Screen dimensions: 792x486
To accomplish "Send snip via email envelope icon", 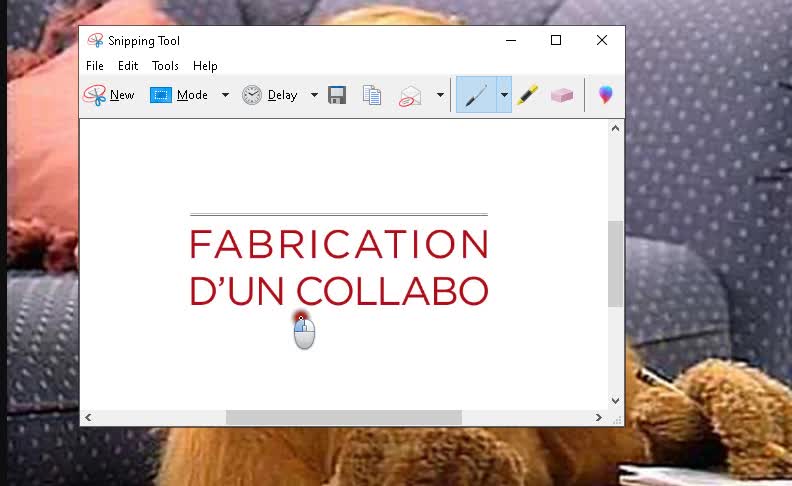I will coord(410,95).
